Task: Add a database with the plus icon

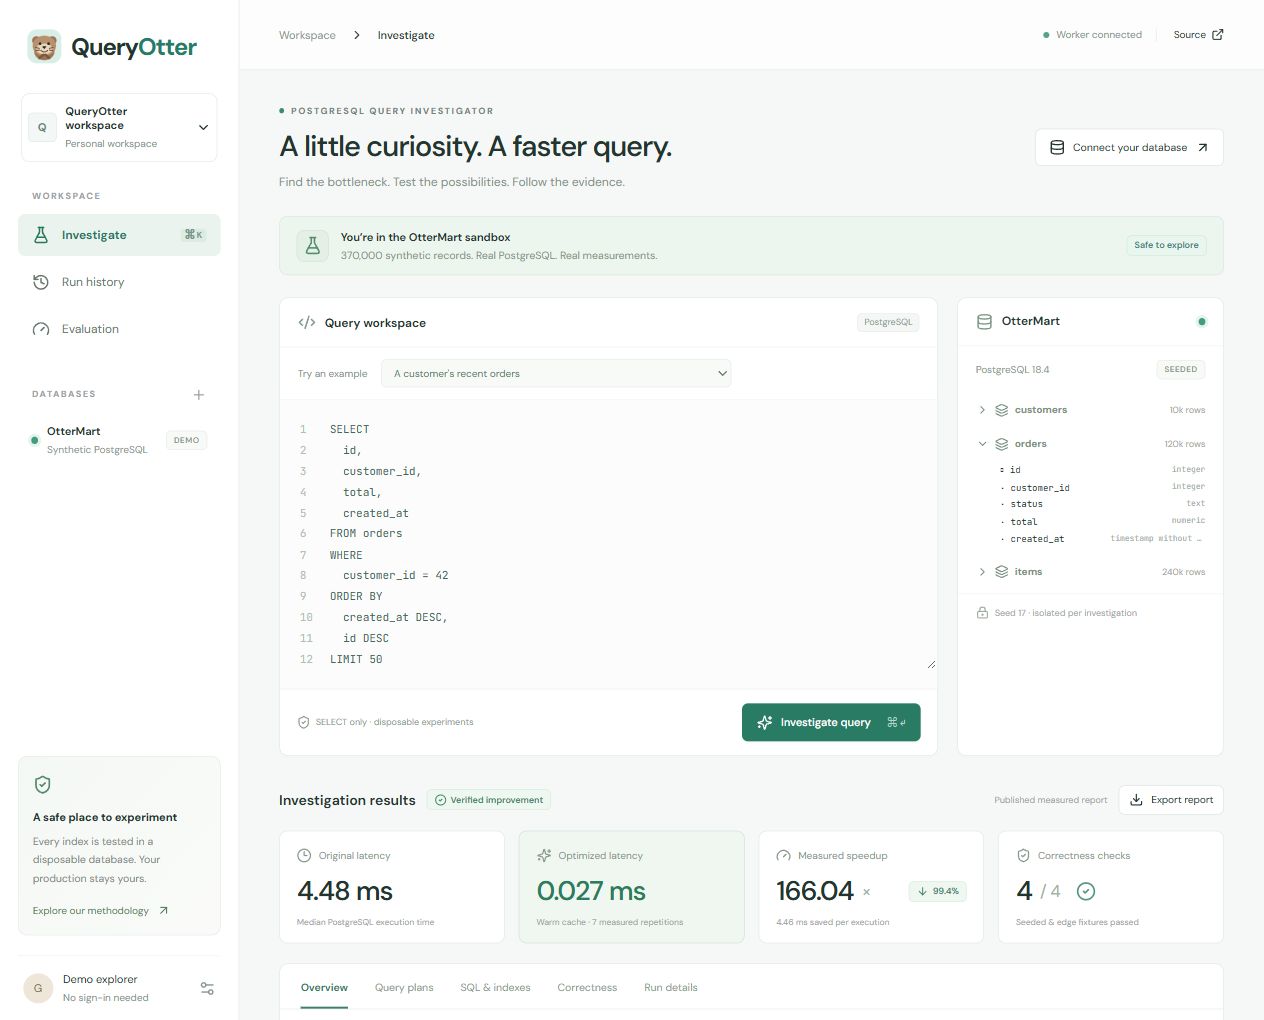Action: [199, 395]
